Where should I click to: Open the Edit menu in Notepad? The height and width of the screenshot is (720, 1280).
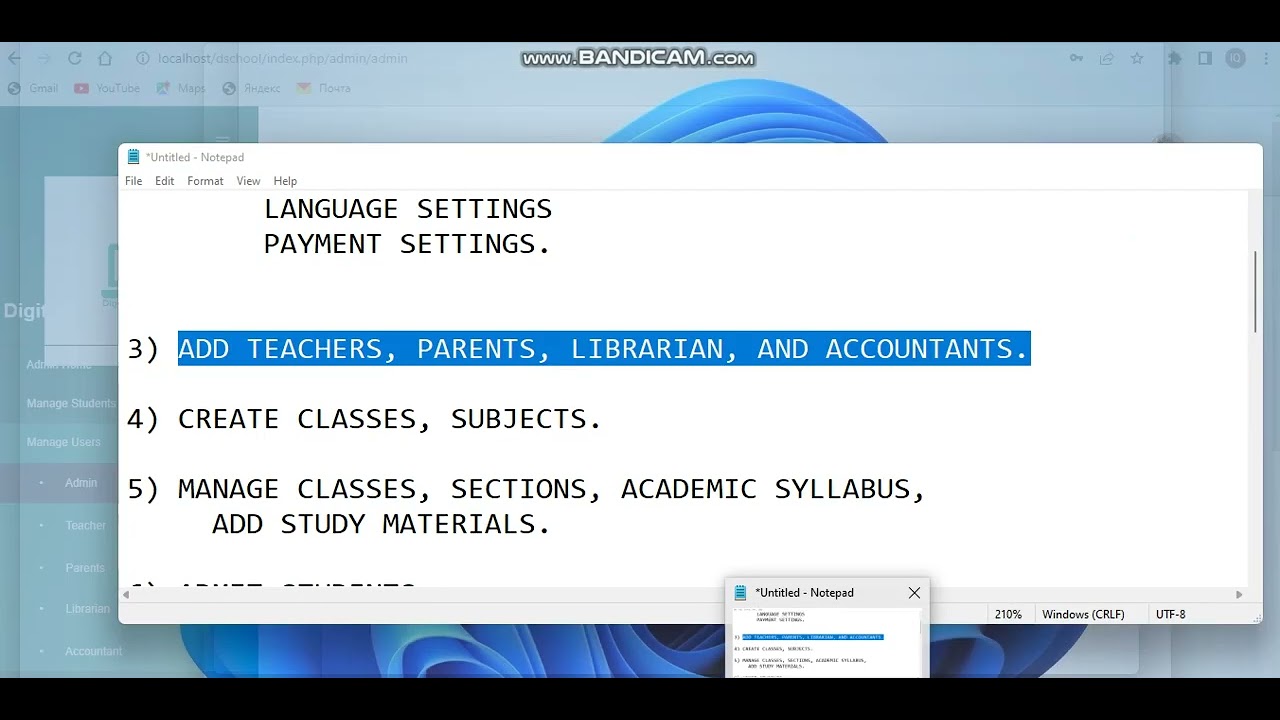(164, 181)
